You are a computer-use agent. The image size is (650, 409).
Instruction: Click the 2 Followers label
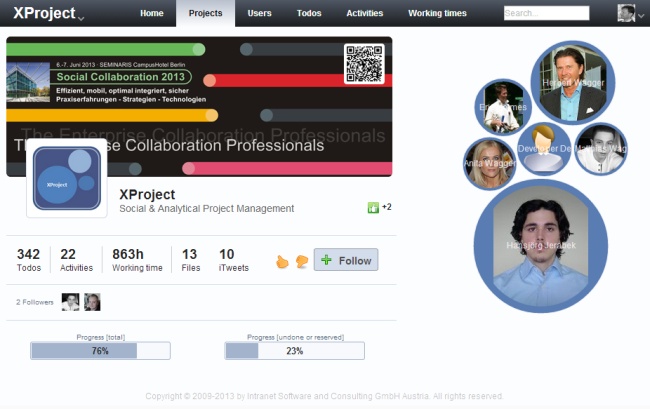tap(35, 302)
